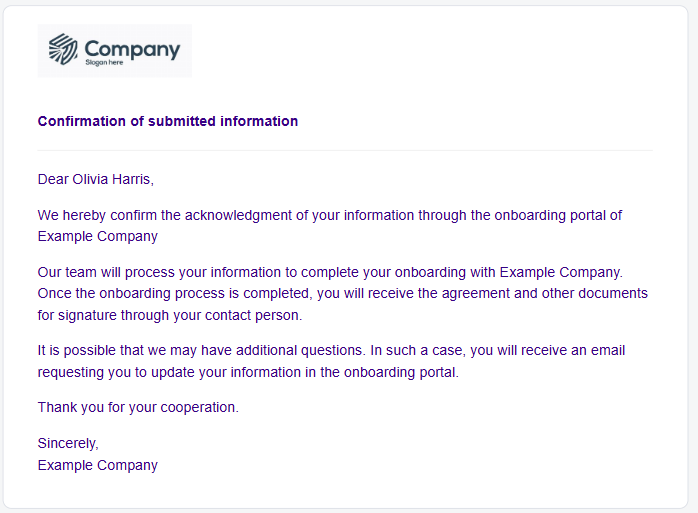The width and height of the screenshot is (698, 513).
Task: Click the "Our team will process" sentence
Action: click(x=108, y=272)
